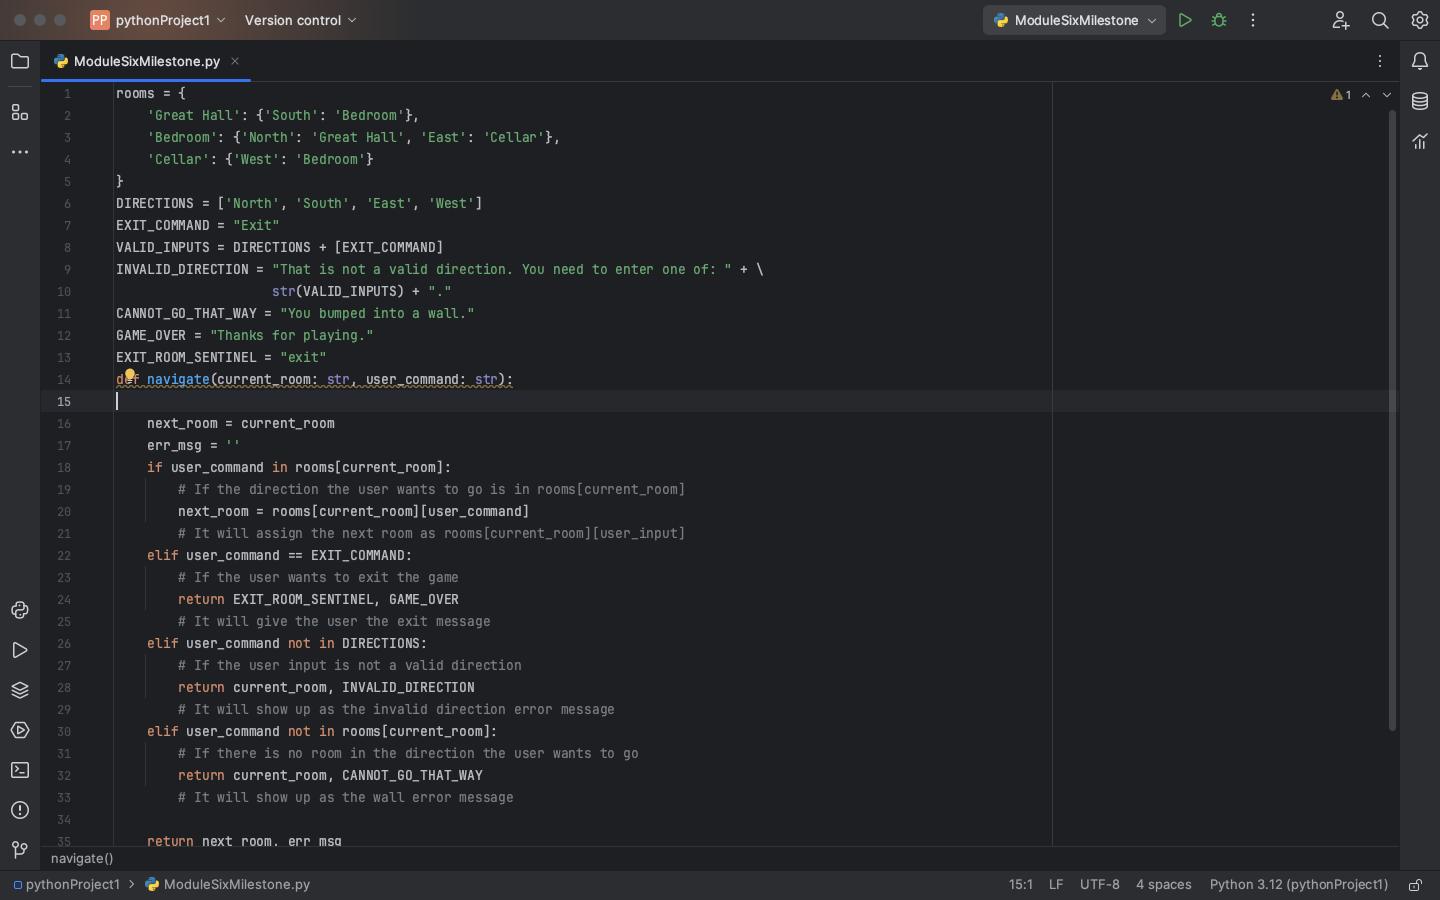Click the string "You bumped into a wall."
The height and width of the screenshot is (900, 1440).
377,314
